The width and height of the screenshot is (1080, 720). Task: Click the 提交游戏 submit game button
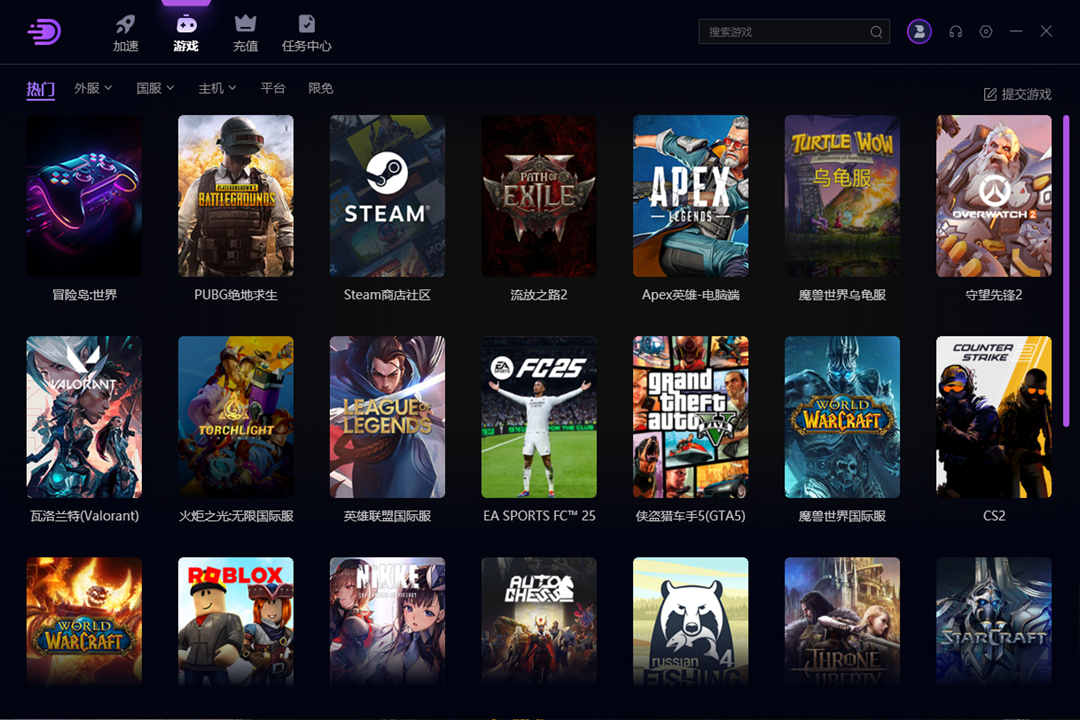(1017, 94)
